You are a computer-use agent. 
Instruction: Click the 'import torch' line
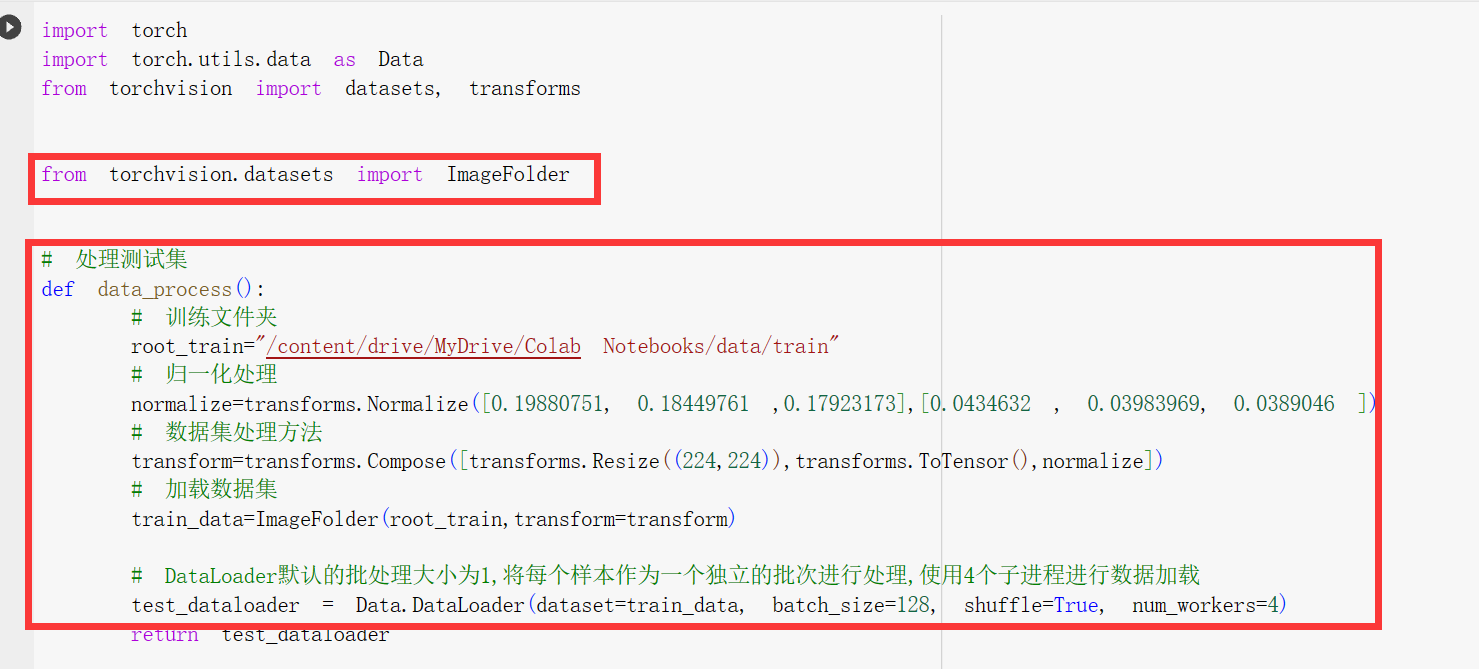pos(114,31)
